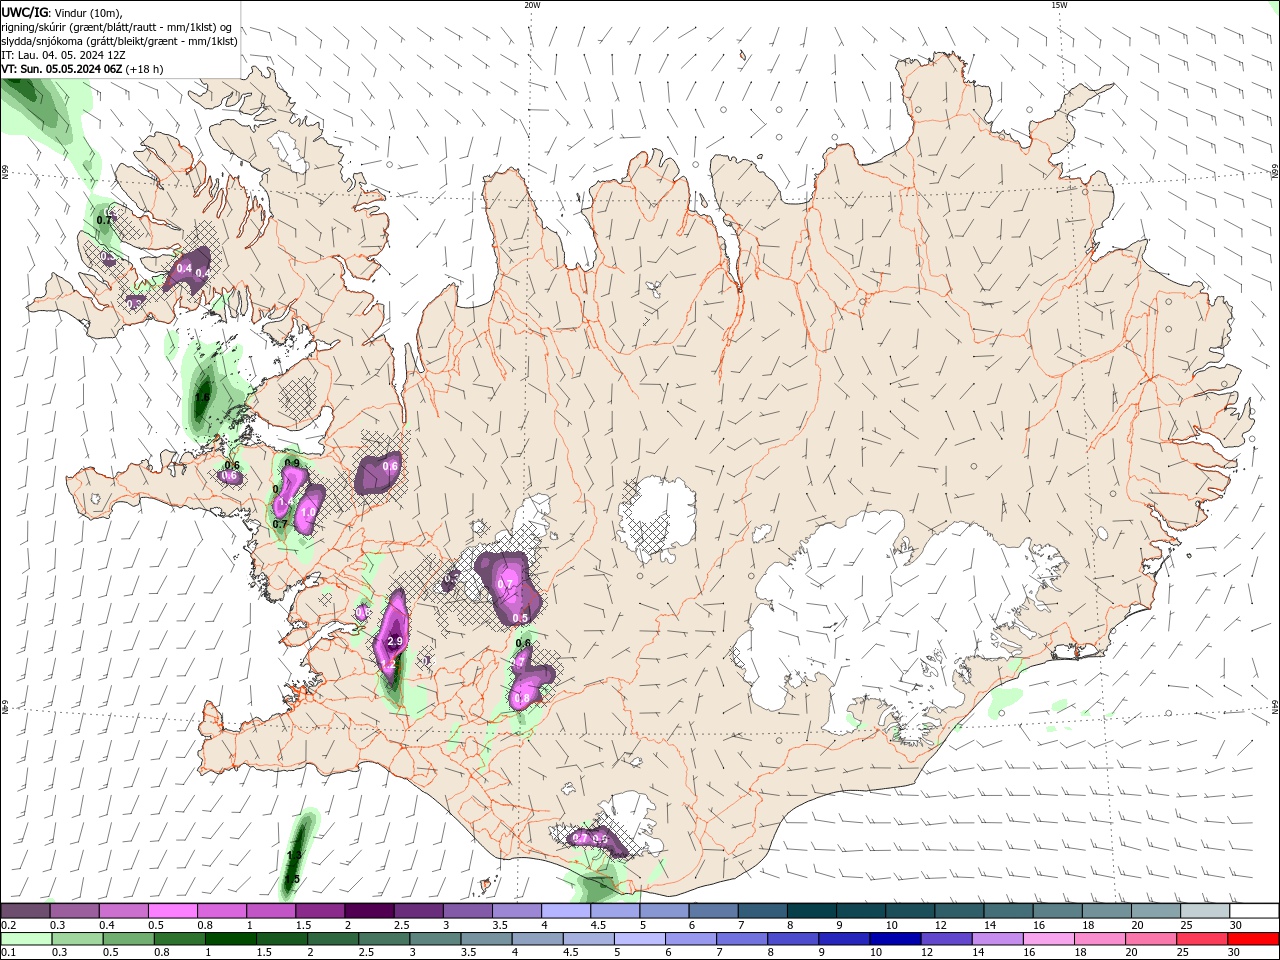Click the 2.9 precipitation value on the map
This screenshot has width=1280, height=960.
point(394,641)
